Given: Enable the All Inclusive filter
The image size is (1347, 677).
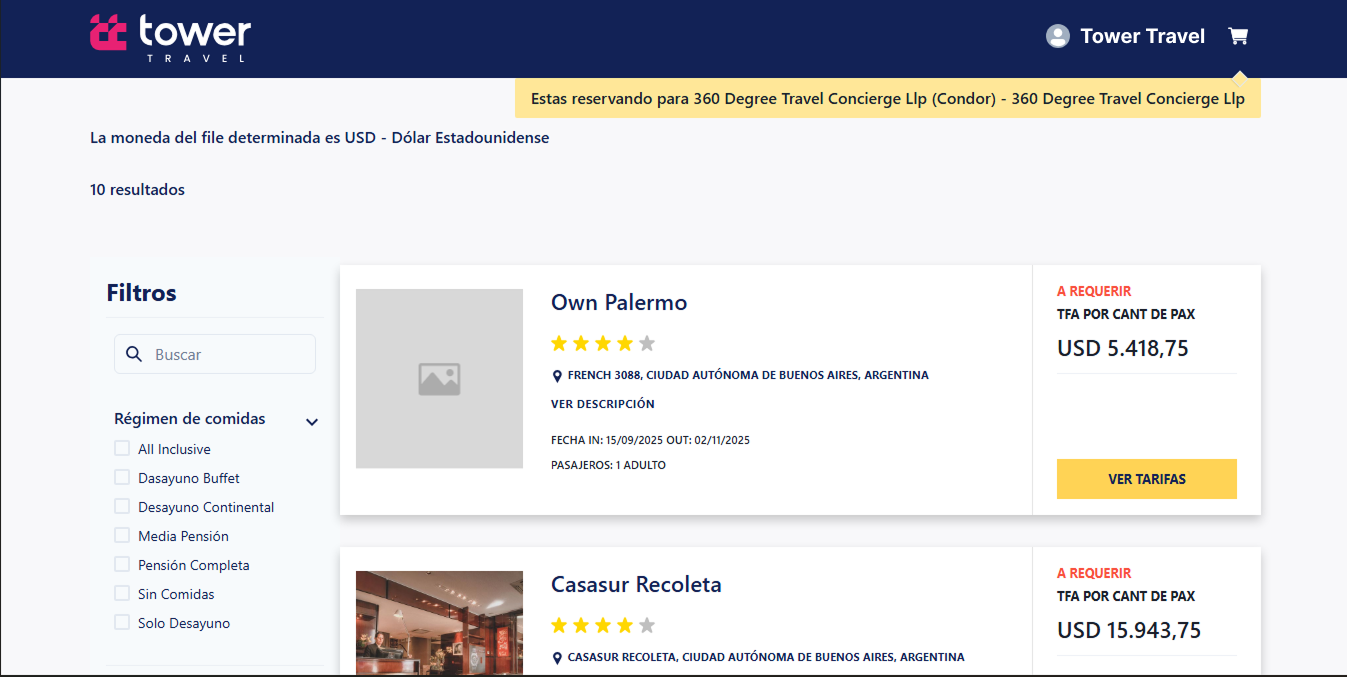Looking at the screenshot, I should pyautogui.click(x=121, y=448).
